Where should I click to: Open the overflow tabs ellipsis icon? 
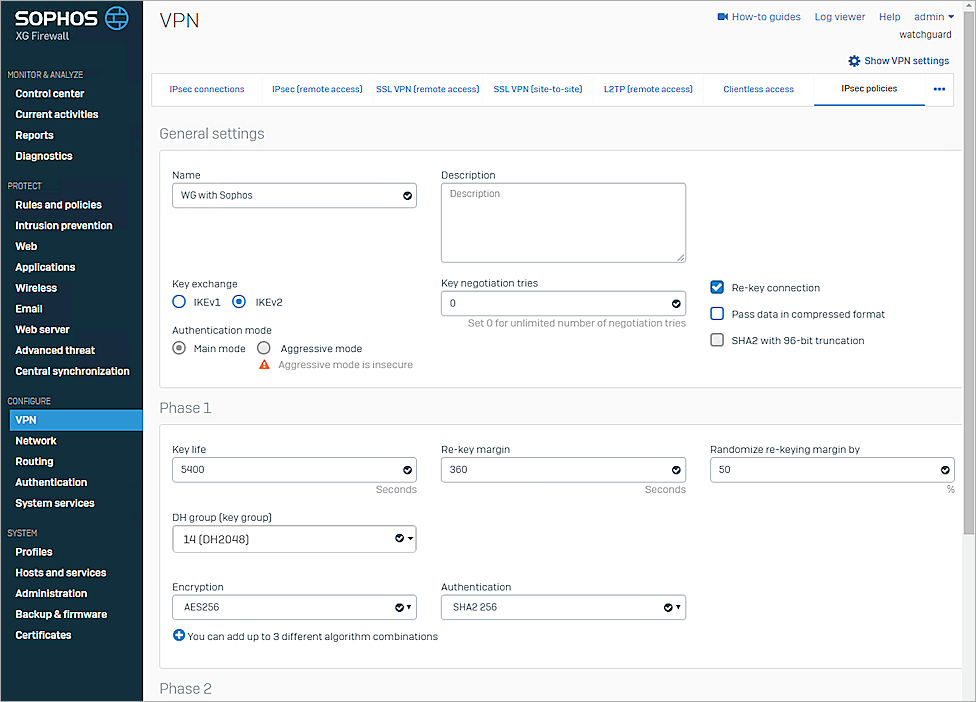[938, 89]
